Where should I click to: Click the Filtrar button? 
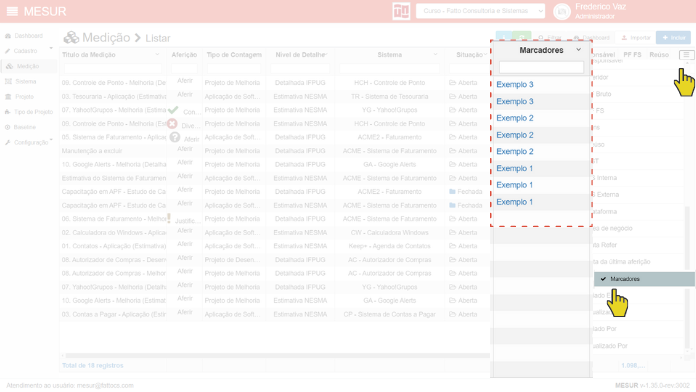click(x=550, y=38)
